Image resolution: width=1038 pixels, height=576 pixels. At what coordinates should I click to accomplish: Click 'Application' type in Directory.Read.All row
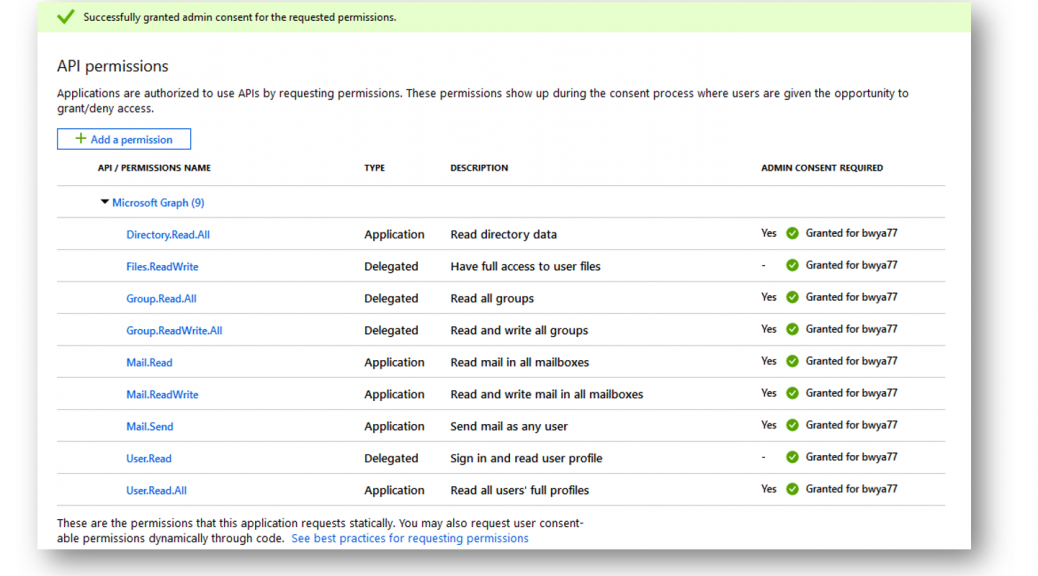(x=395, y=234)
